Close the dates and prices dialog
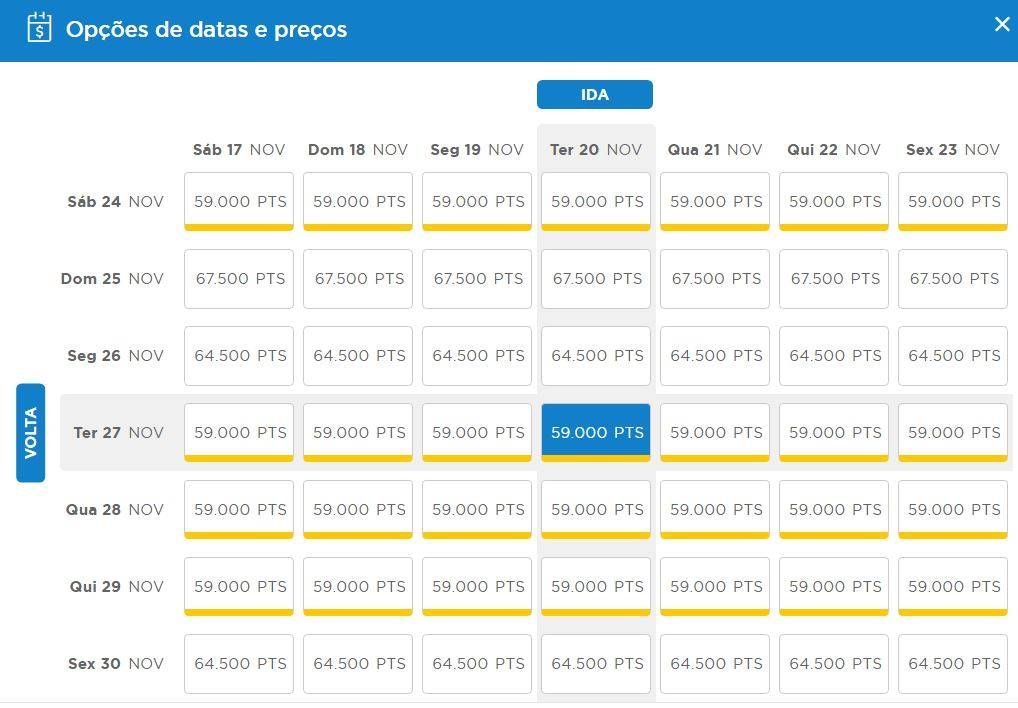Screen dimensions: 1018x708 pos(1002,25)
